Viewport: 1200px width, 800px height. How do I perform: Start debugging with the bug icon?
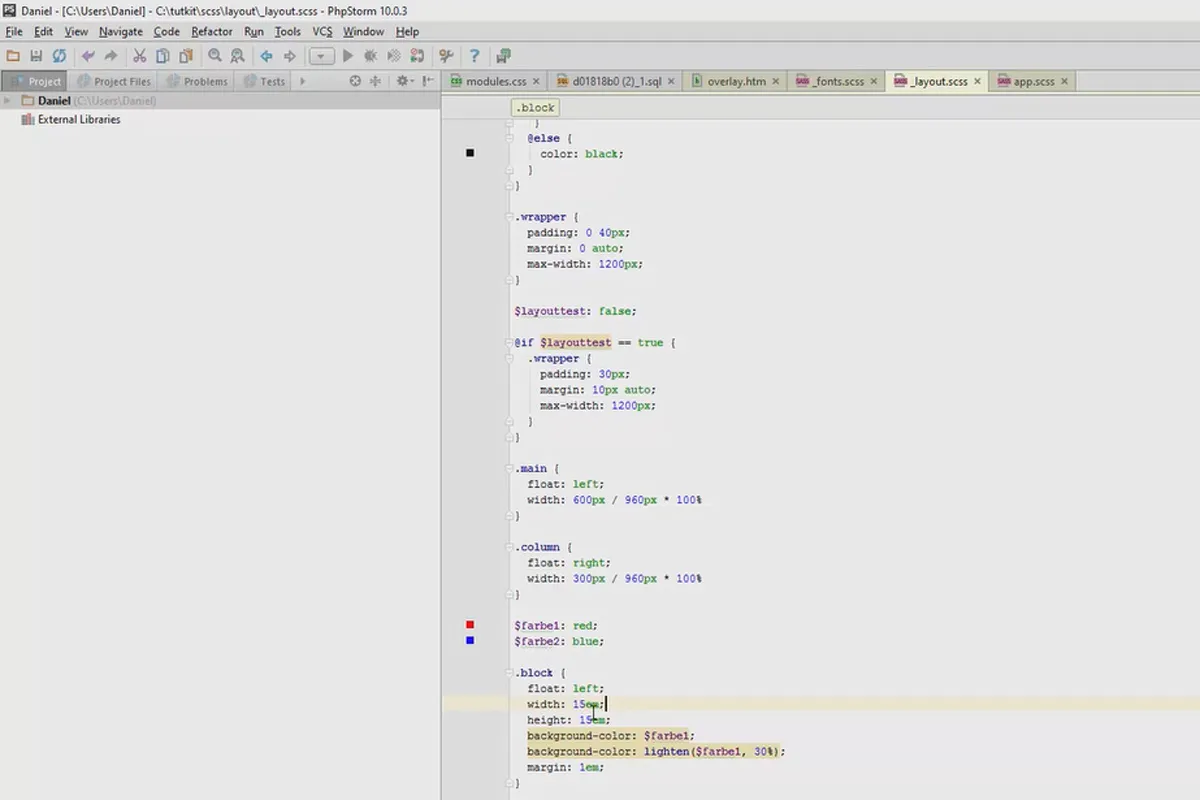pos(371,57)
